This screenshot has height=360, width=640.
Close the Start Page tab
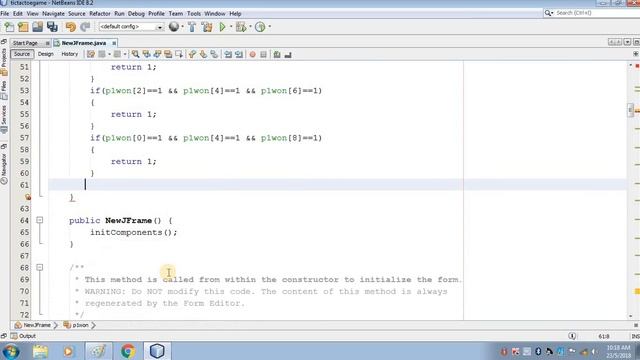(47, 43)
